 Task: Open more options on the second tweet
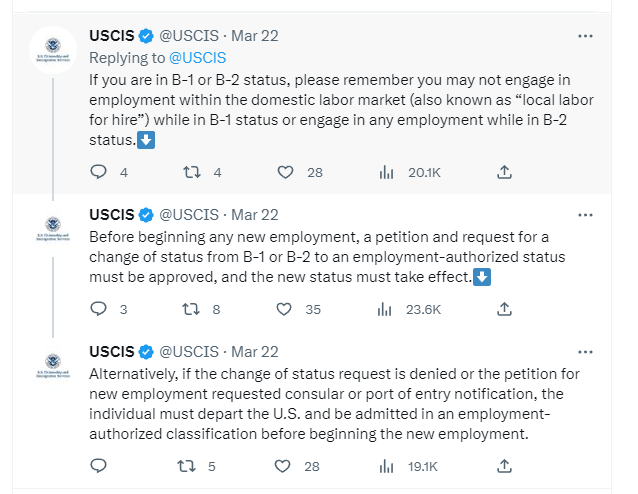click(587, 215)
